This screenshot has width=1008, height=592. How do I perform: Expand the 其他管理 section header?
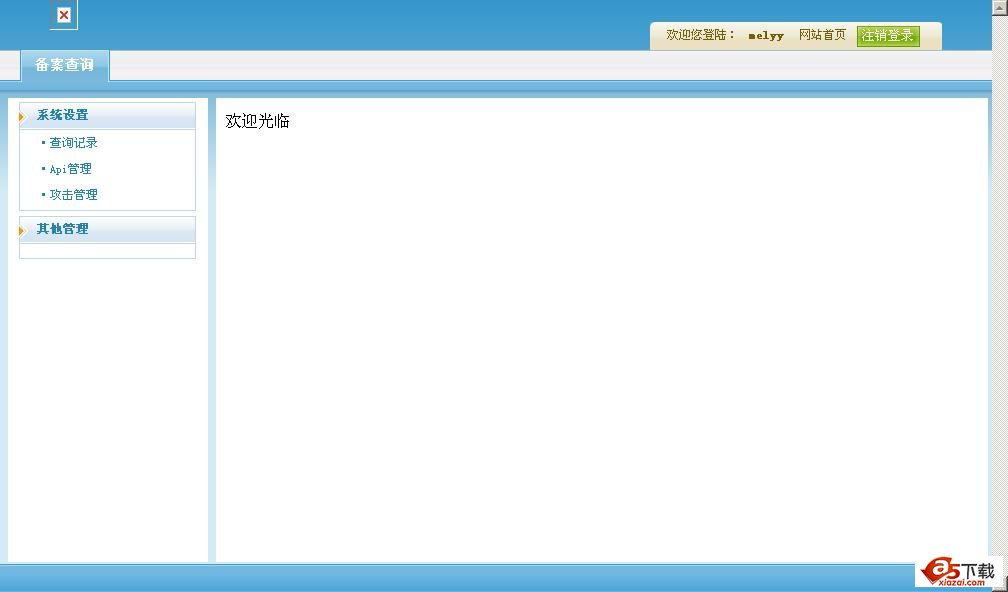pos(107,229)
